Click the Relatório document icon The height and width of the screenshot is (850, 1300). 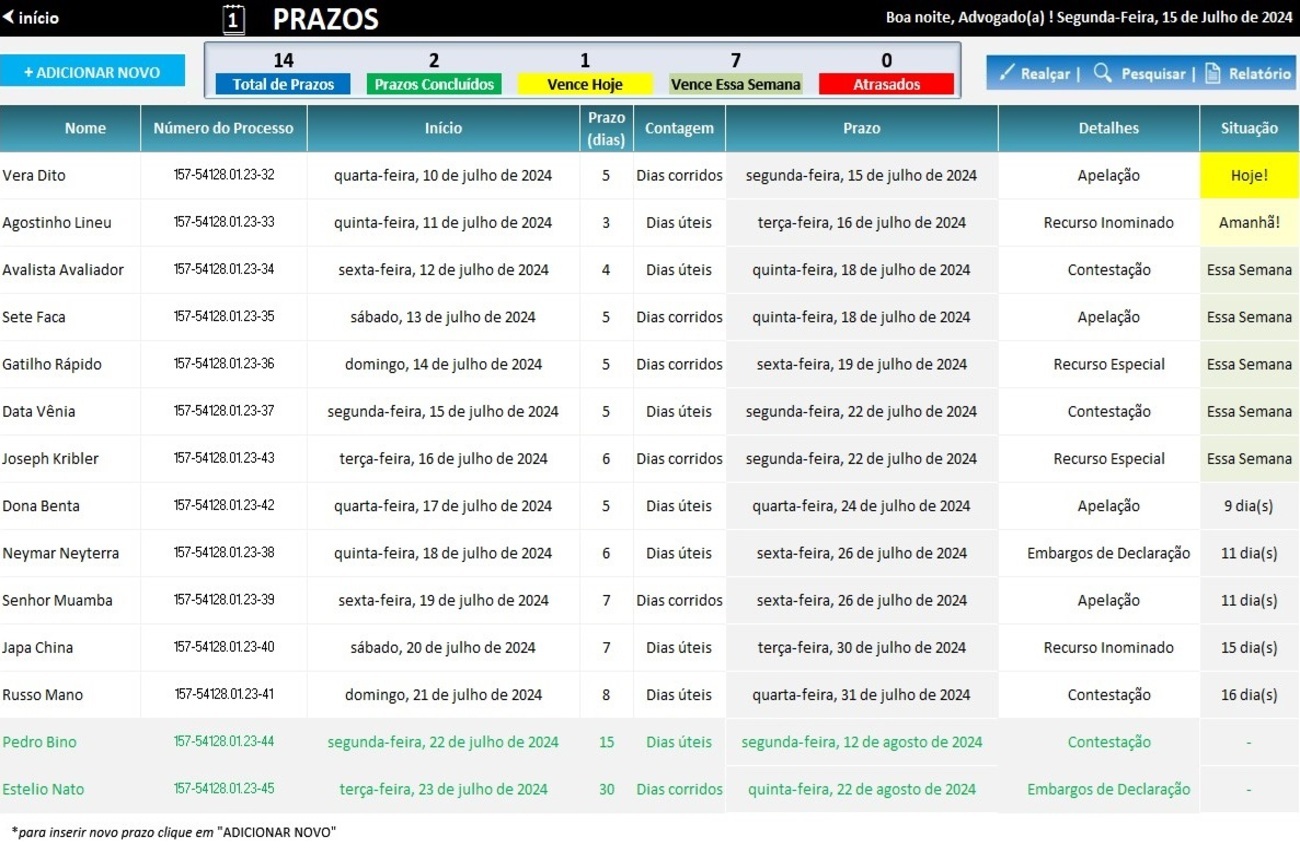coord(1212,73)
